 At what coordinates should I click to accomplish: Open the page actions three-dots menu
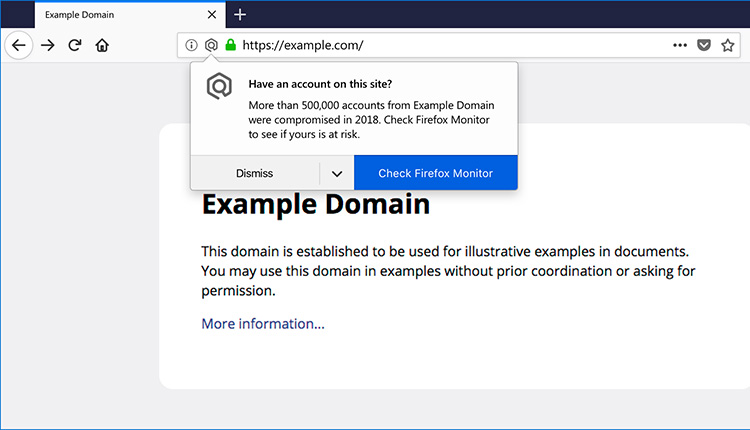pyautogui.click(x=680, y=45)
